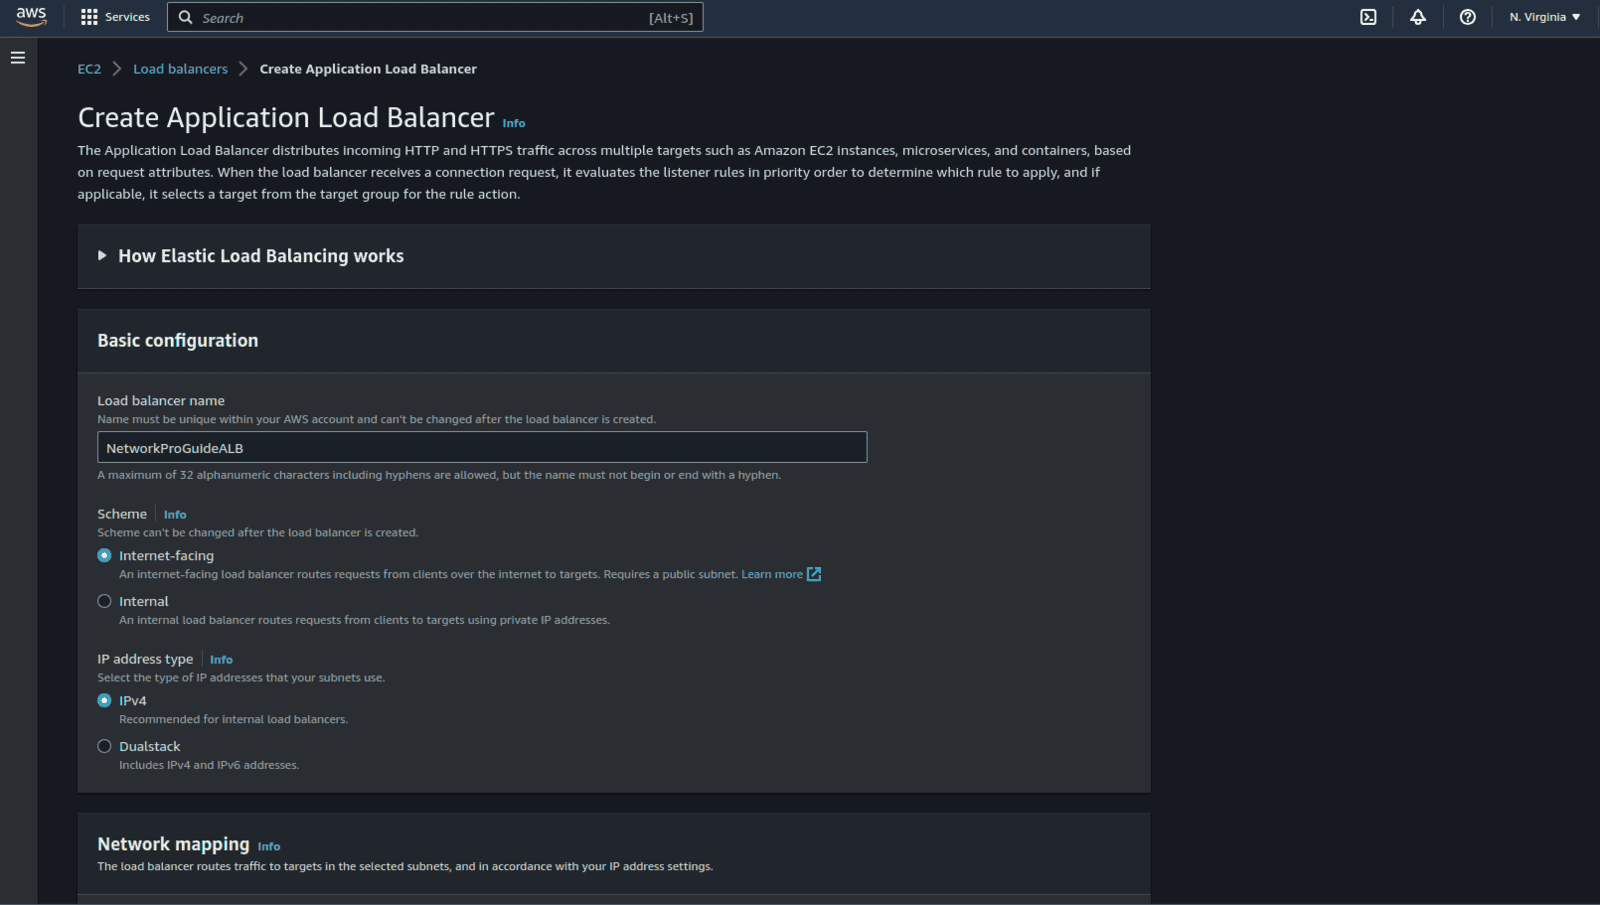Select the Internal scheme radio button

coord(104,600)
